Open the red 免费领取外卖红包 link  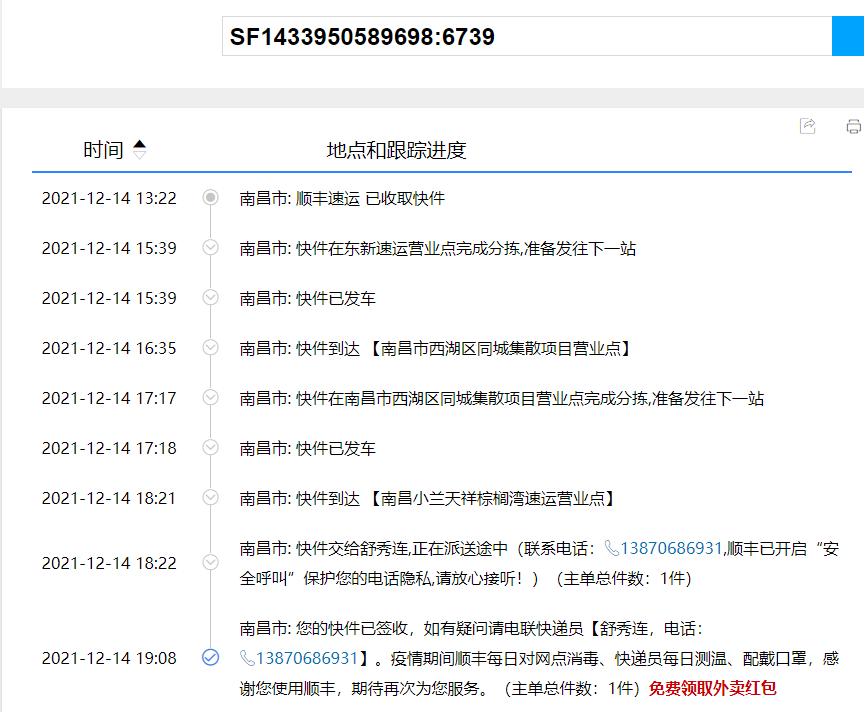712,688
